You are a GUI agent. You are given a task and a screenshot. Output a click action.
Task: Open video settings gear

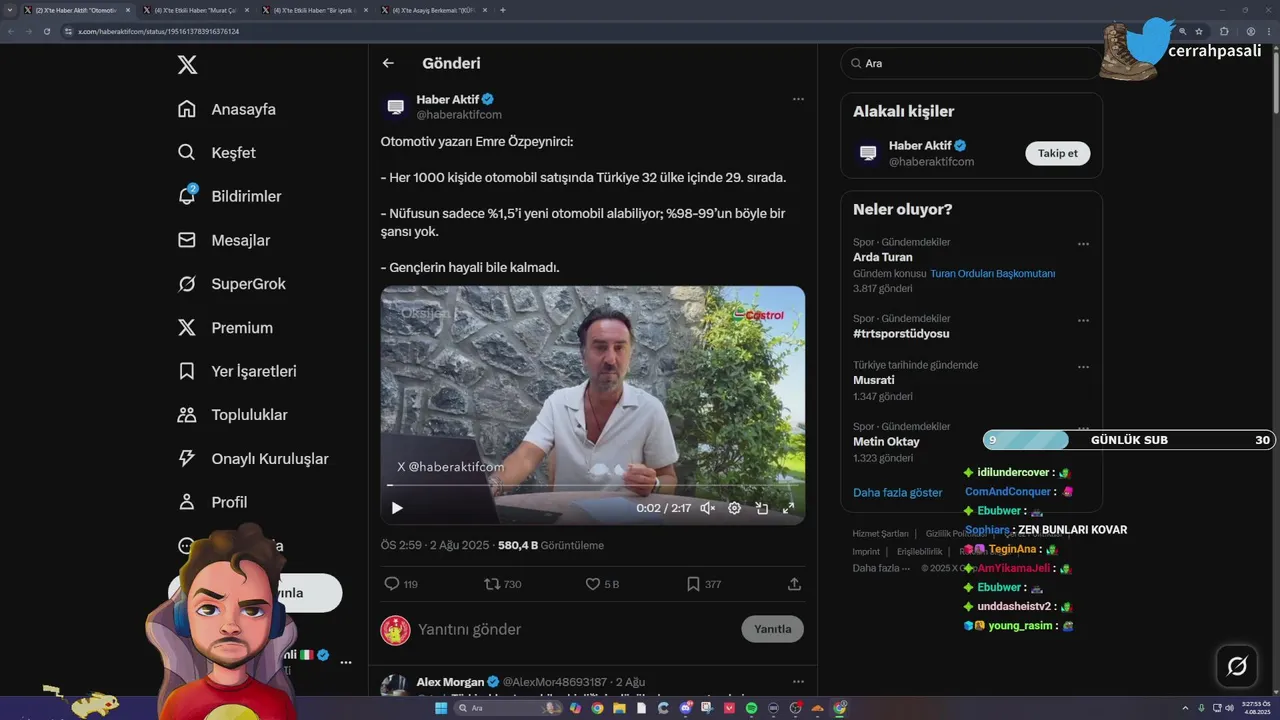(735, 508)
